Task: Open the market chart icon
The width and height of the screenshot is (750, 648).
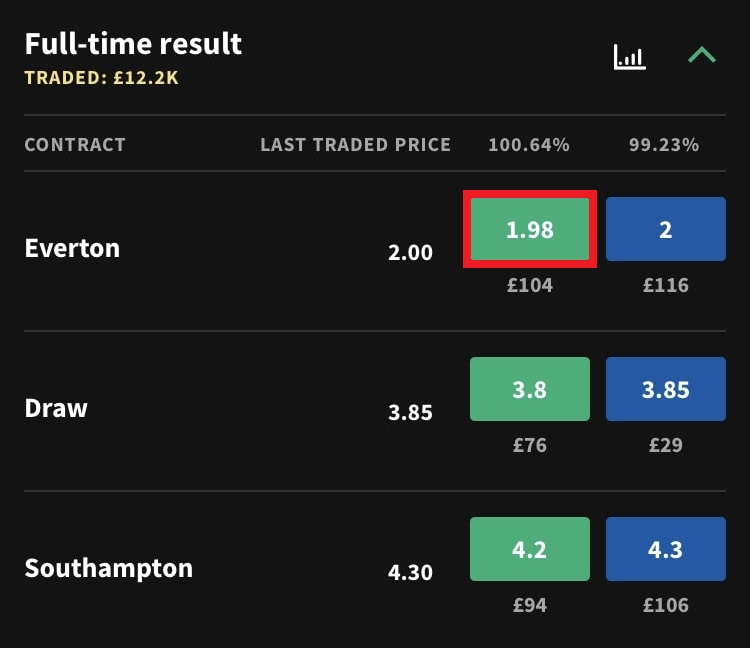Action: 630,57
